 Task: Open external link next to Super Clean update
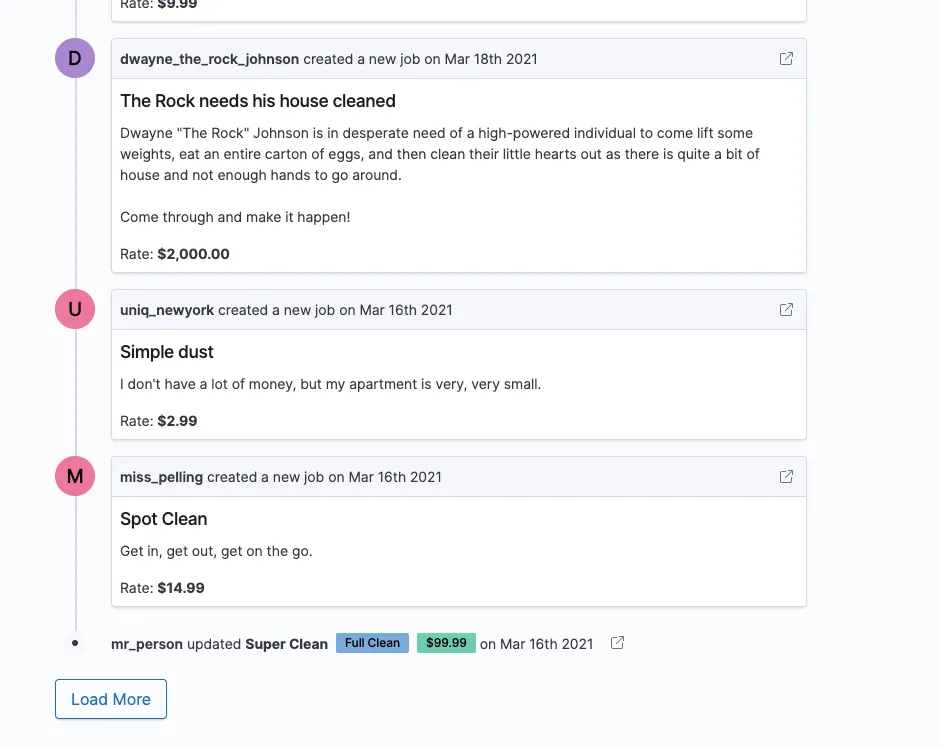tap(618, 643)
